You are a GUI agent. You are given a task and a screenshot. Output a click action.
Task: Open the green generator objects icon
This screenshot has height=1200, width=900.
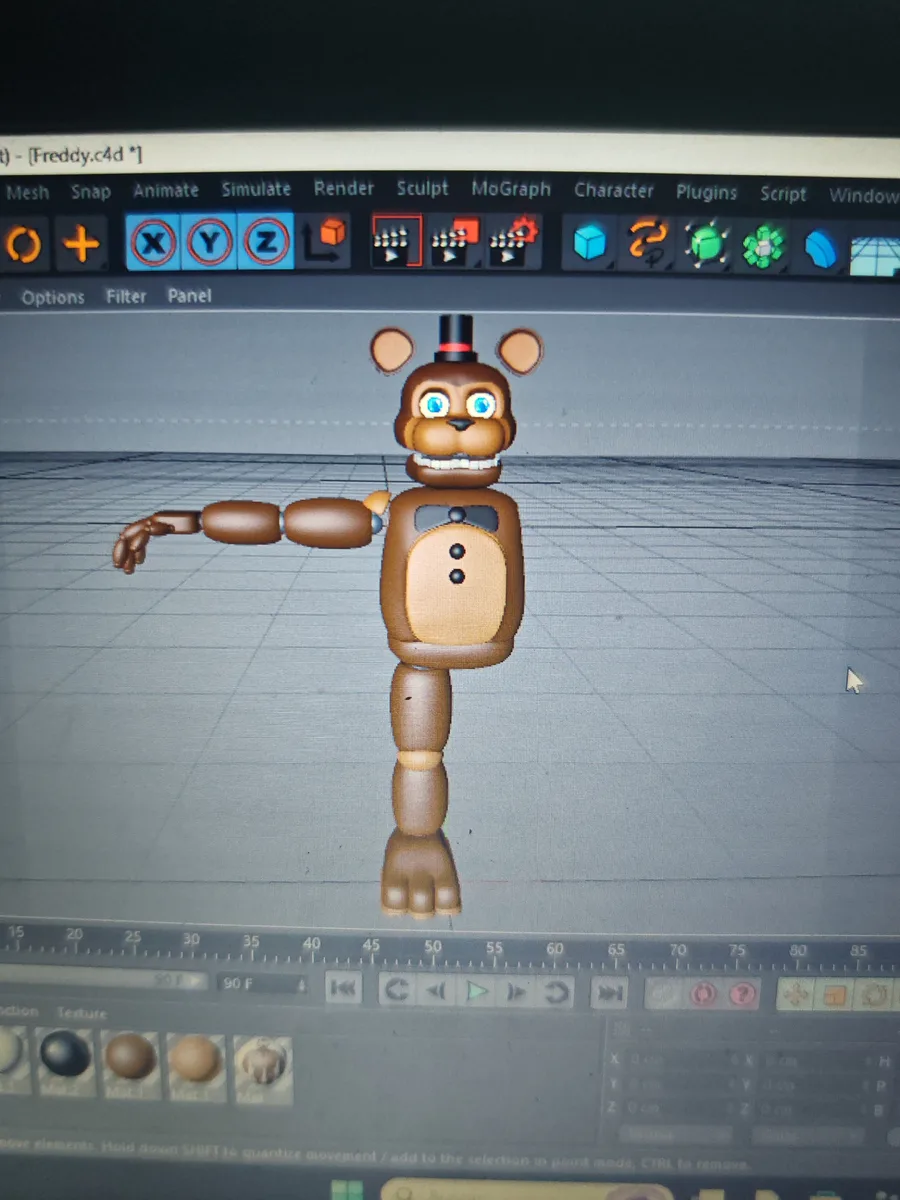coord(707,245)
